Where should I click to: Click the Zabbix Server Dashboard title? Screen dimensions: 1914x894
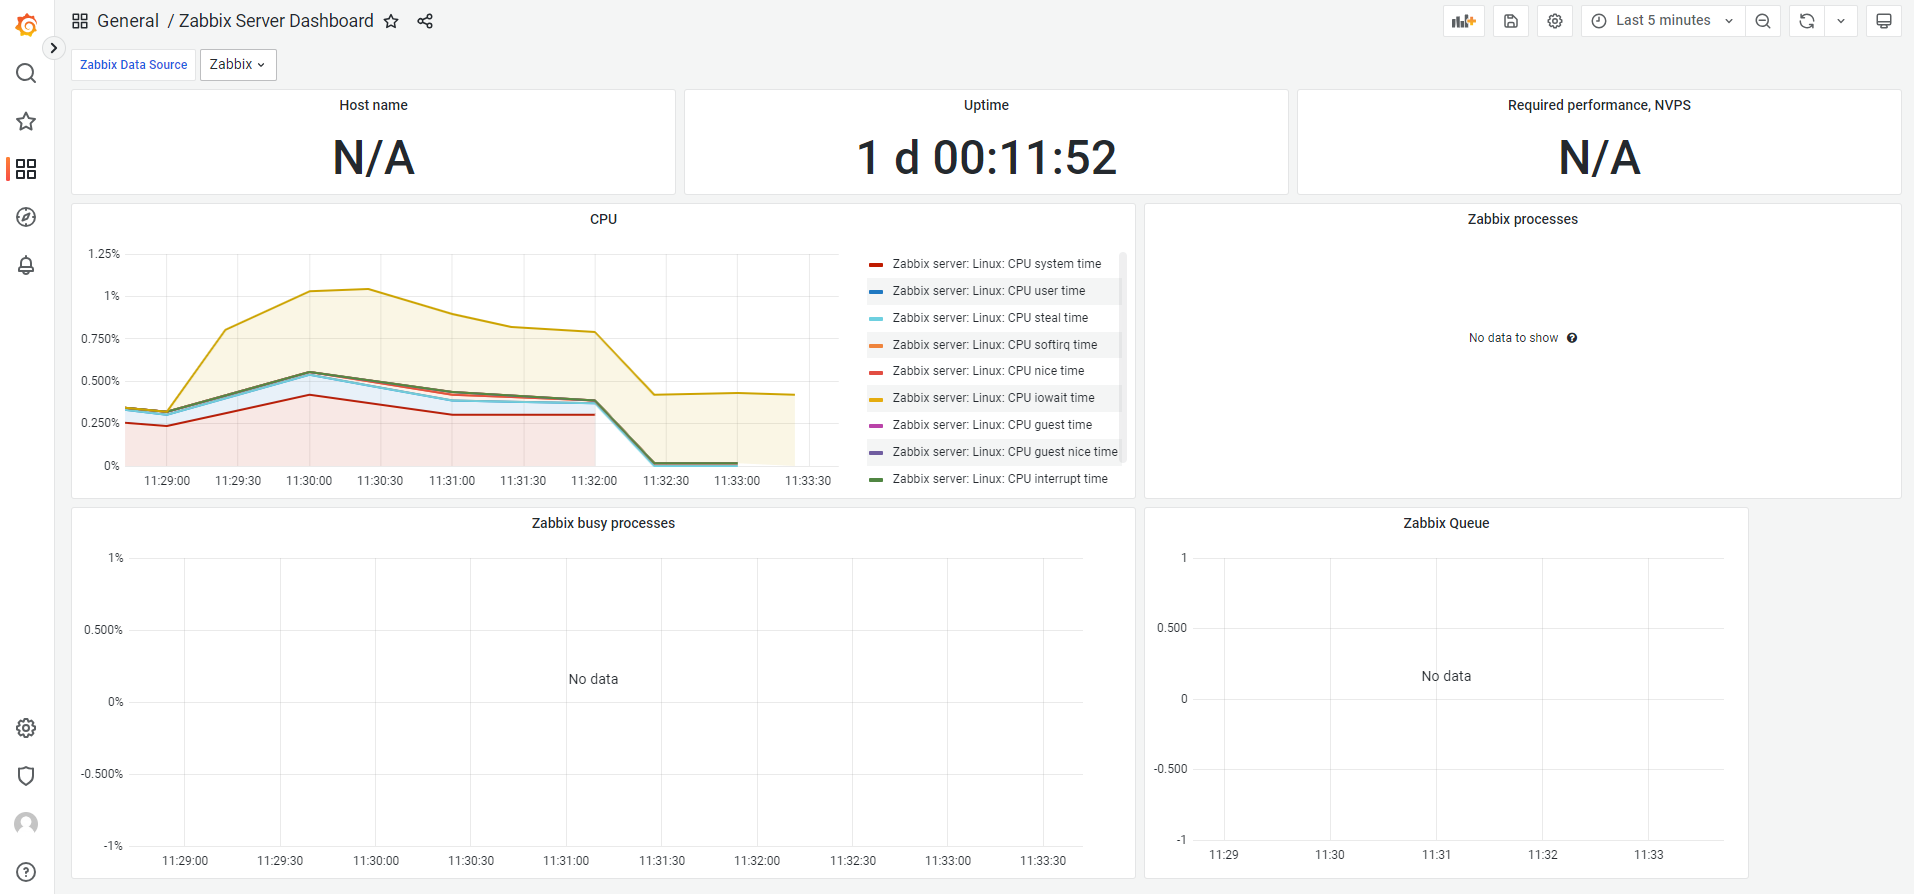[x=276, y=21]
